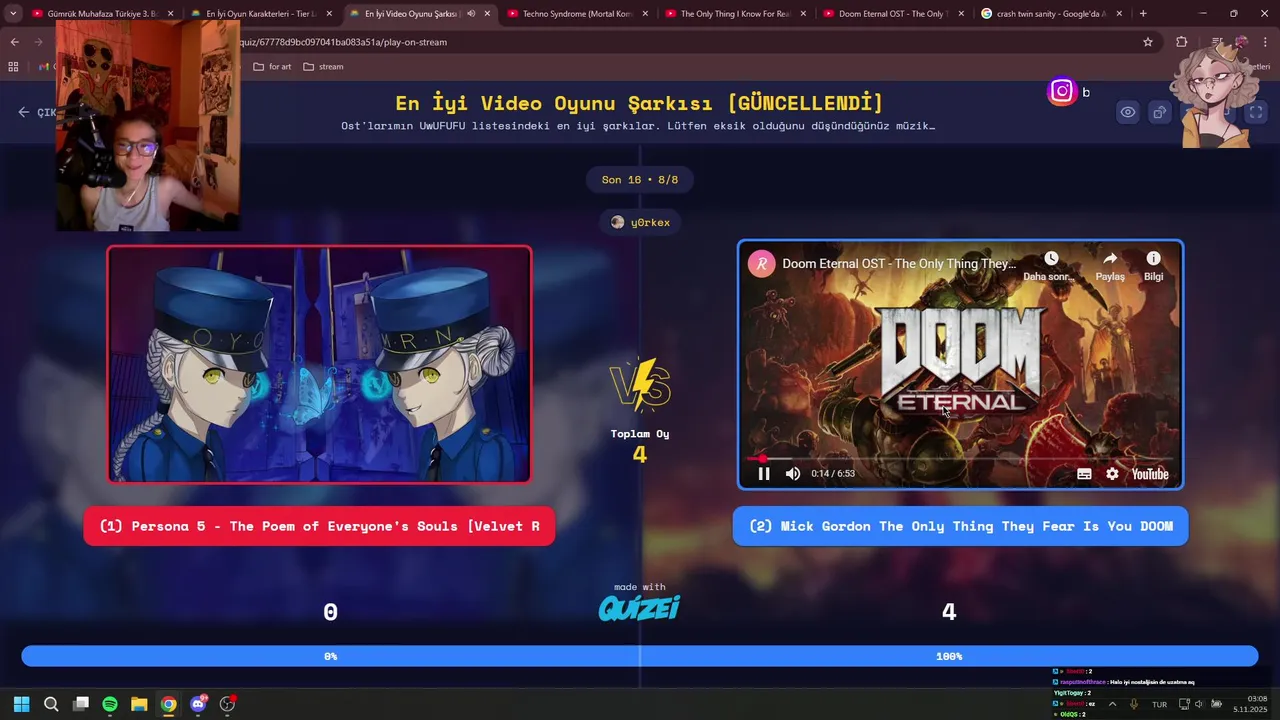The height and width of the screenshot is (720, 1280).
Task: Pause the Doom Eternal YouTube video
Action: (x=764, y=474)
